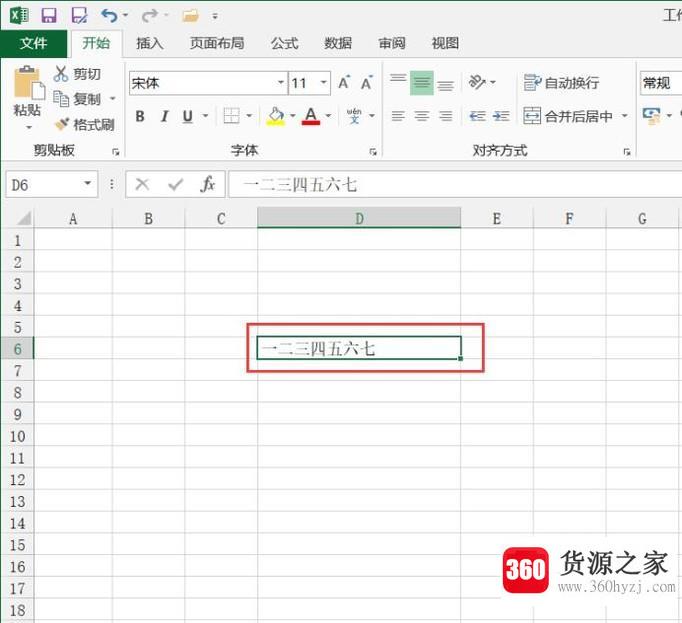This screenshot has width=682, height=623.
Task: Expand the underline style dropdown
Action: 205,116
